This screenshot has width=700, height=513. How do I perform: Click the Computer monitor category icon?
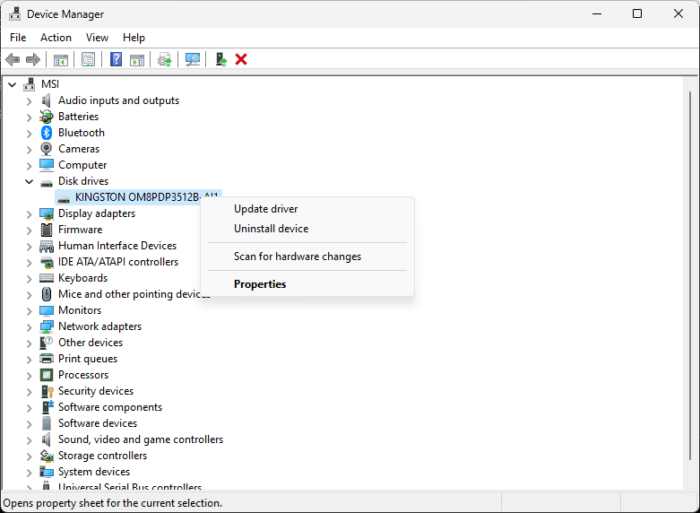(46, 165)
